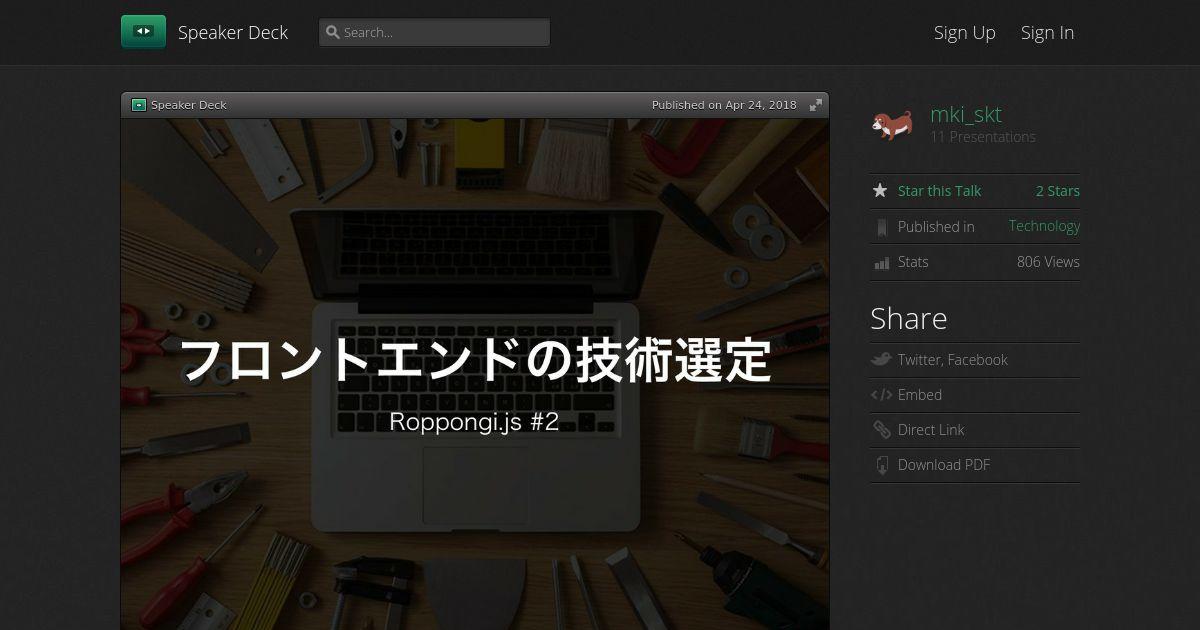Get the Direct Link
The height and width of the screenshot is (630, 1200).
tap(931, 430)
